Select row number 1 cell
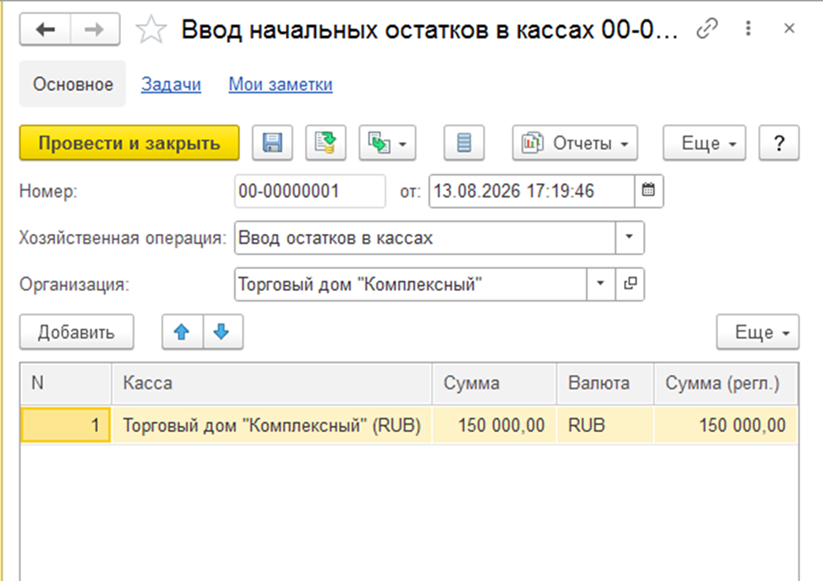The height and width of the screenshot is (581, 823). [66, 425]
